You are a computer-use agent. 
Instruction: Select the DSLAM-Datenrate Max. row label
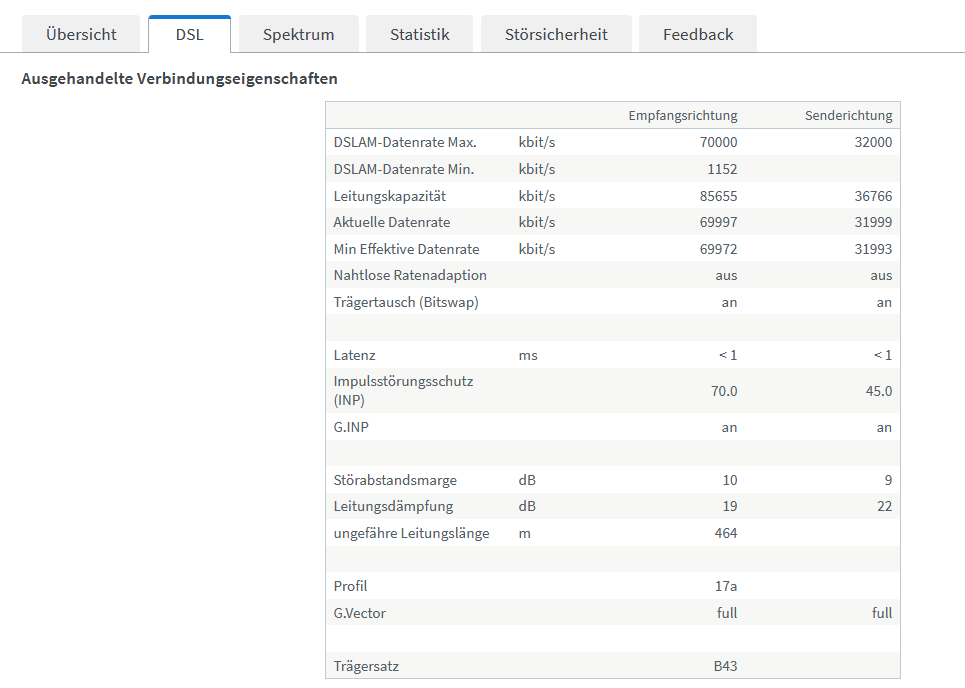[x=405, y=142]
